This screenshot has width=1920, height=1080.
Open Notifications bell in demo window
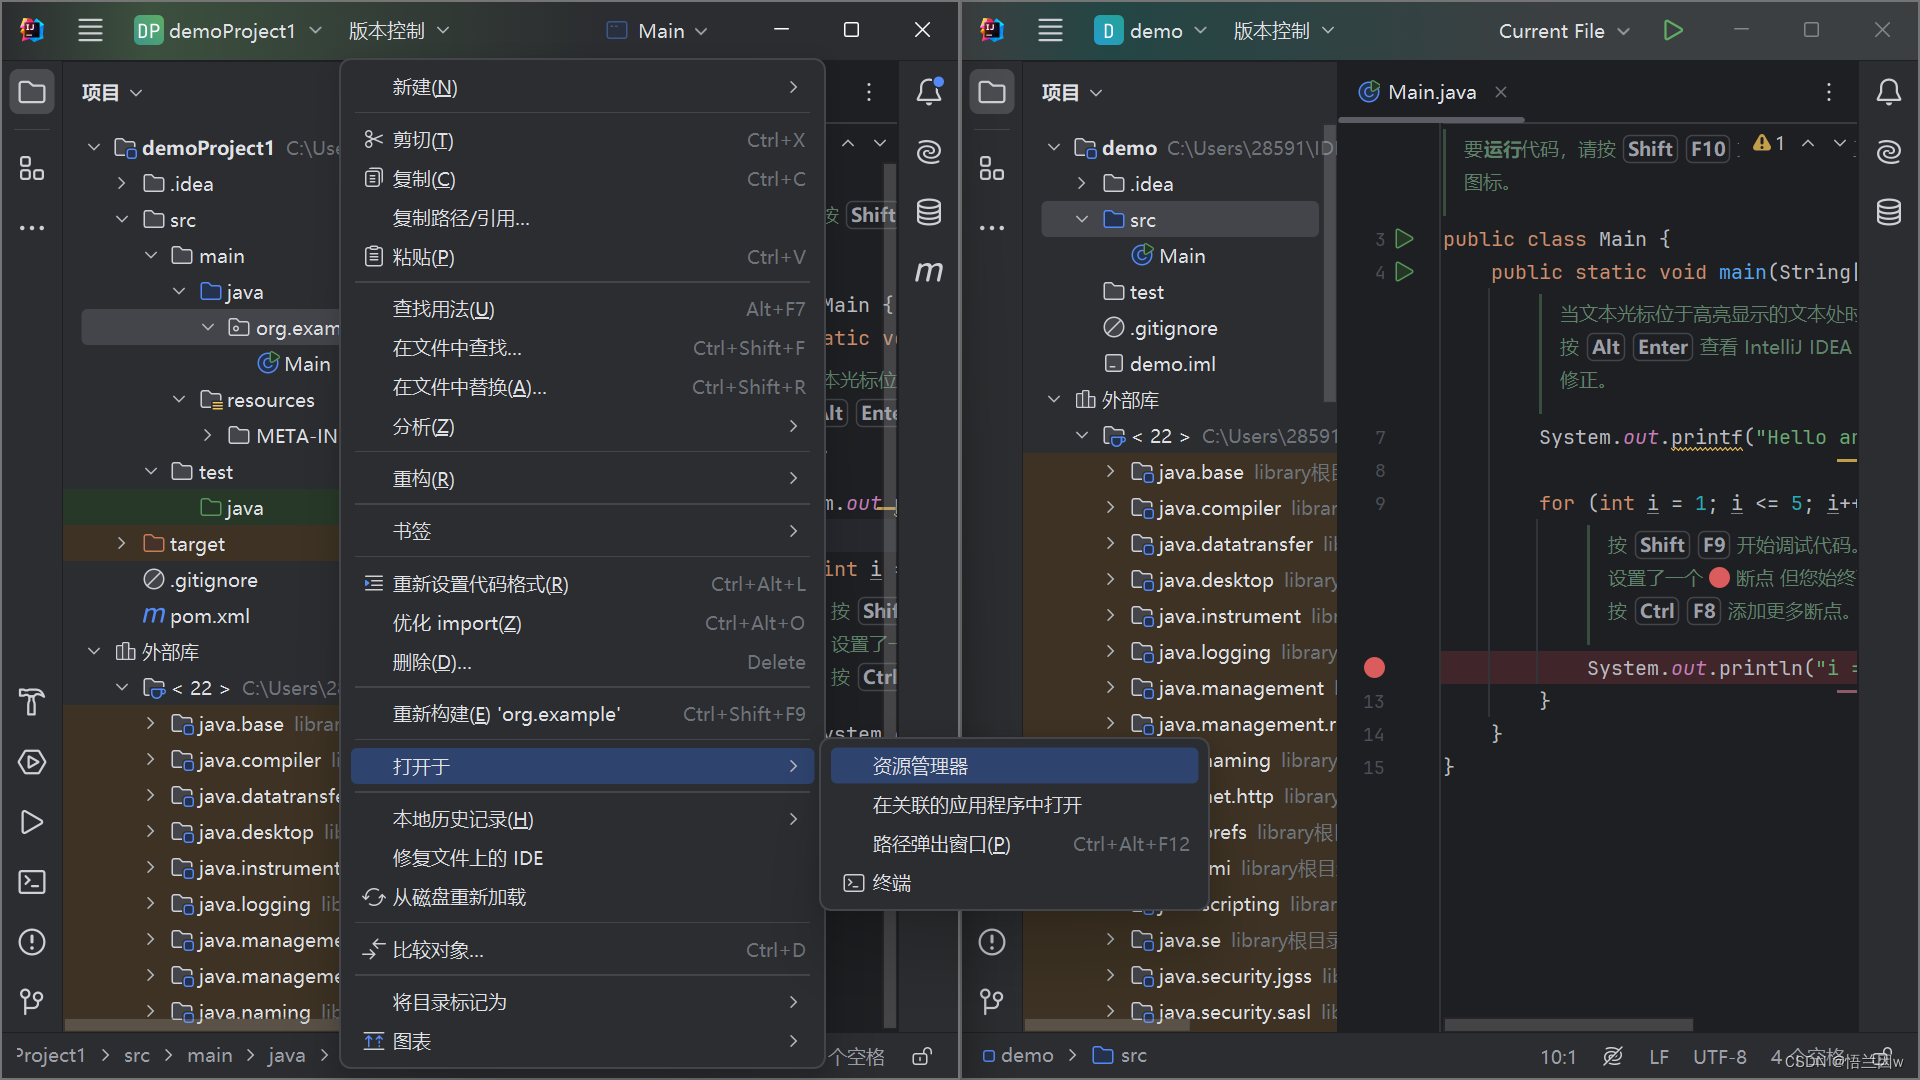[x=1889, y=92]
